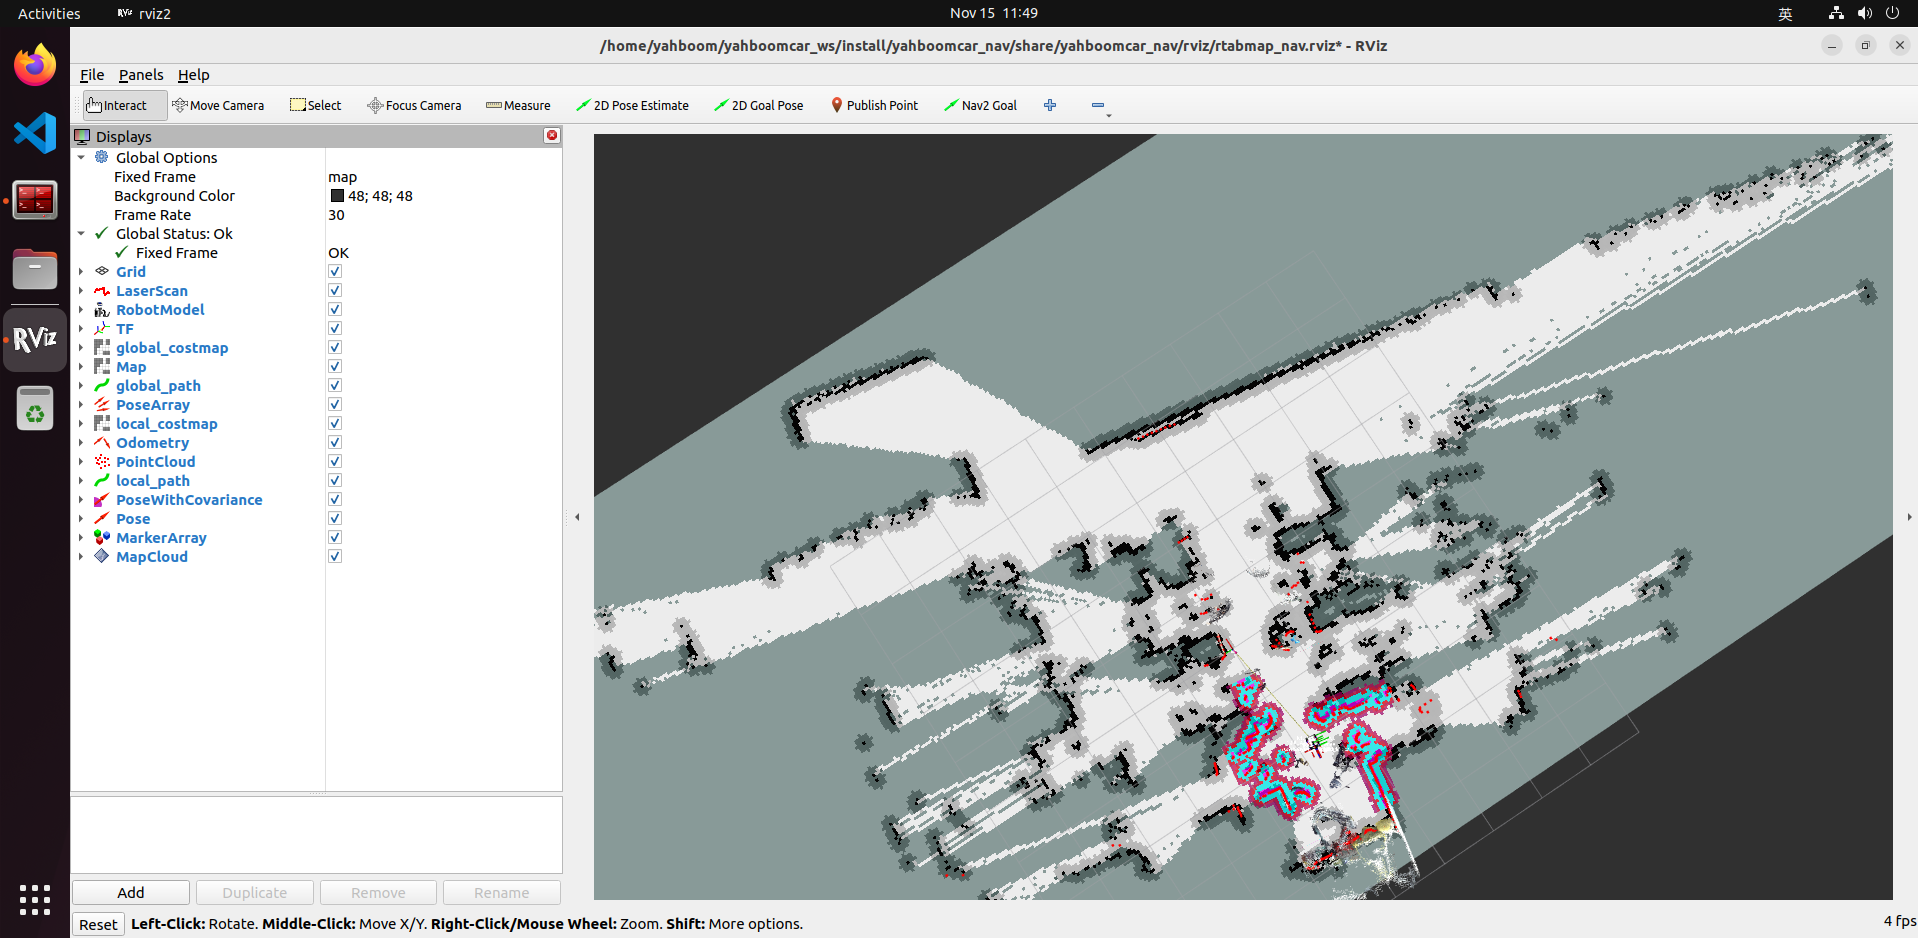Collapse Global Status: Ok section
Viewport: 1918px width, 938px height.
tap(81, 233)
